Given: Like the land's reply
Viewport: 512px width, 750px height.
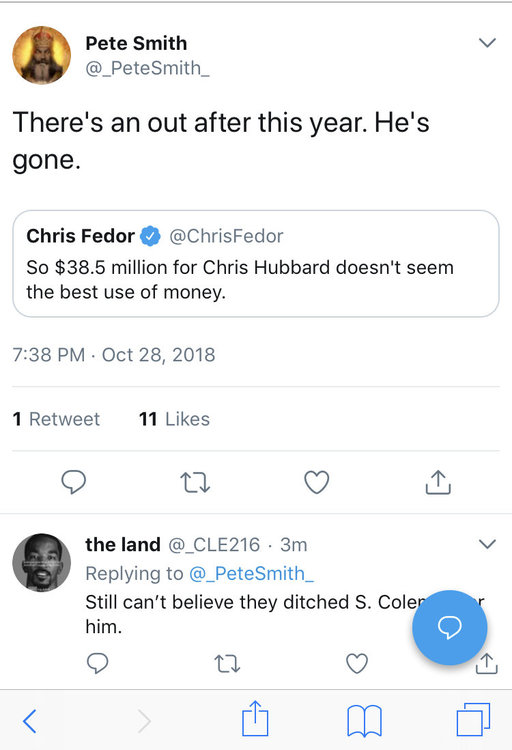Looking at the screenshot, I should point(357,663).
